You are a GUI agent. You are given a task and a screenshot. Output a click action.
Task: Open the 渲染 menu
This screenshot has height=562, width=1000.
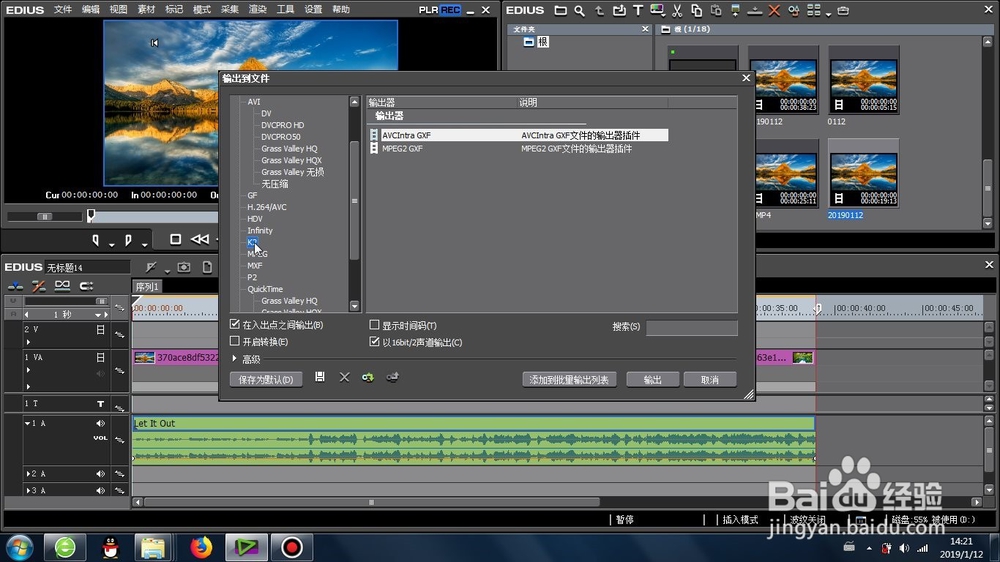coord(258,10)
